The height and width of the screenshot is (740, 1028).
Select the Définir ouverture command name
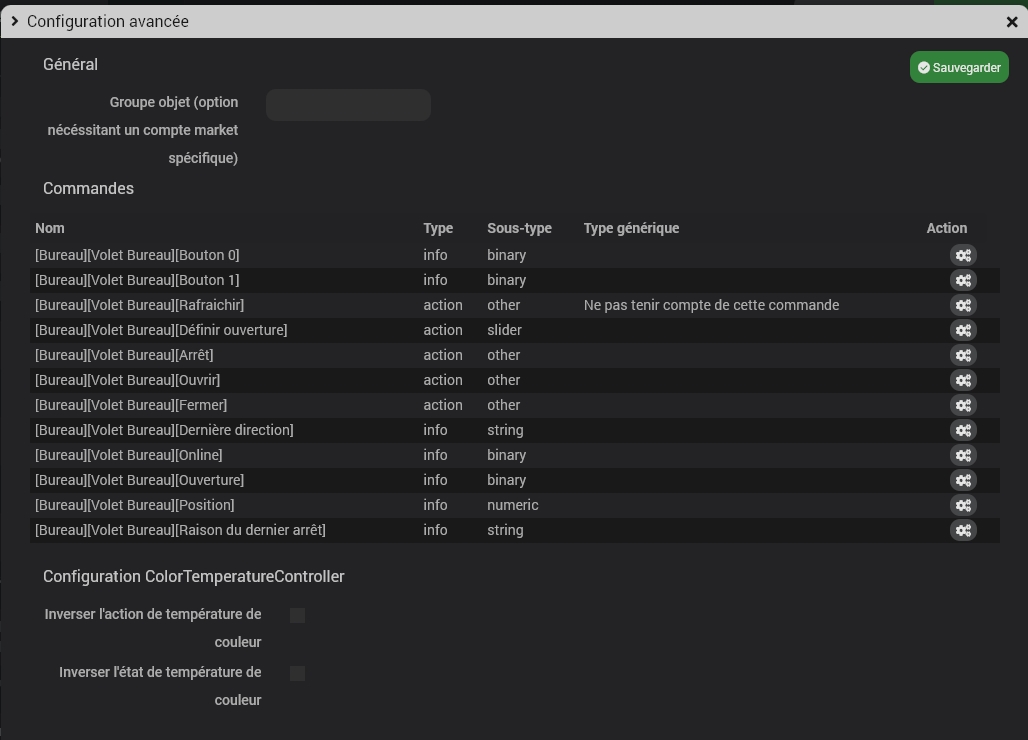click(x=161, y=330)
